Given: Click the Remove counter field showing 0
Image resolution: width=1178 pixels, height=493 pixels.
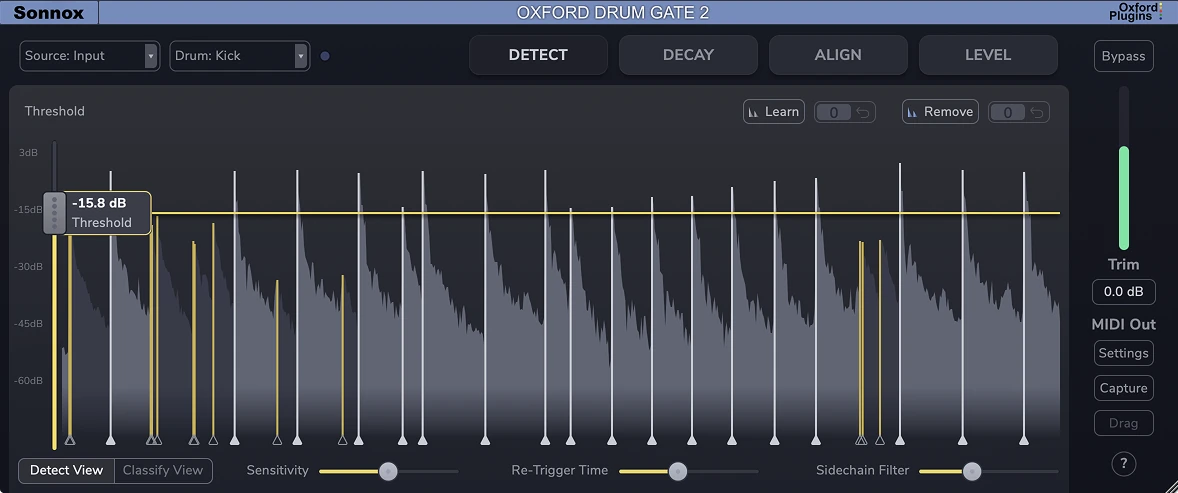Looking at the screenshot, I should click(1007, 113).
